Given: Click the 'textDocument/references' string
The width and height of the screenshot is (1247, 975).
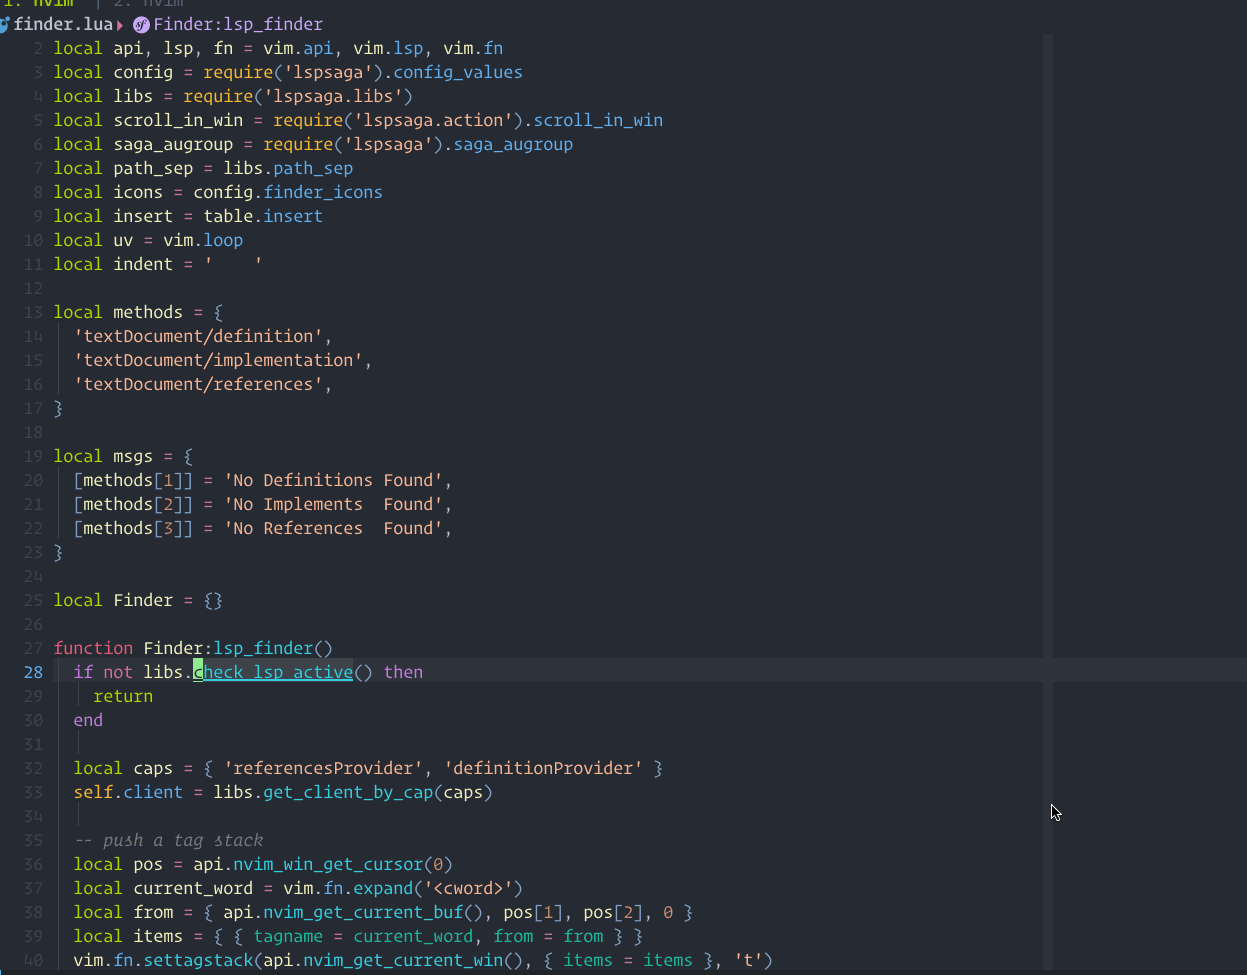Looking at the screenshot, I should [x=198, y=384].
